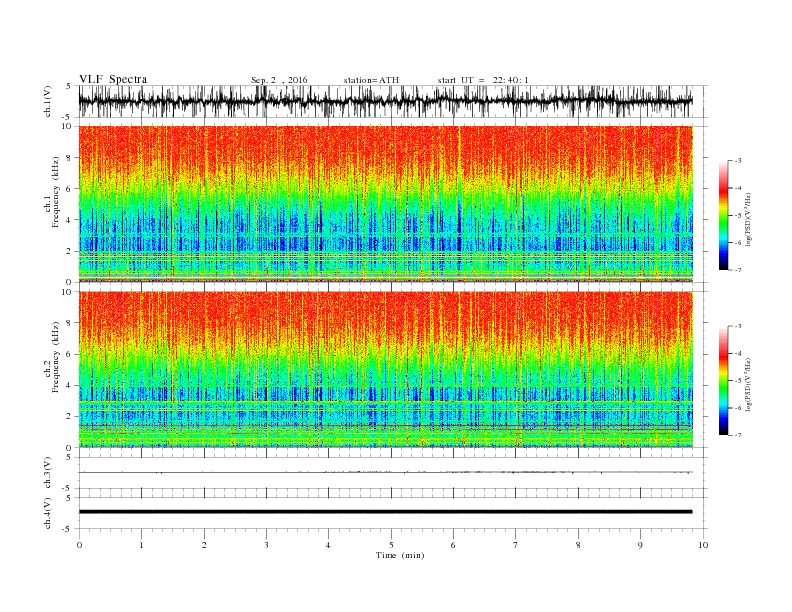Click the '3' tick on the time axis
The image size is (792, 612).
(266, 545)
